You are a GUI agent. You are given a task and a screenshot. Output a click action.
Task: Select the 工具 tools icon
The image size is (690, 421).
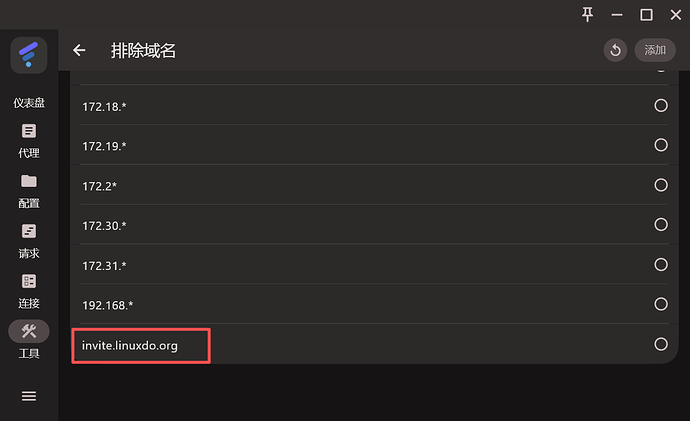coord(29,331)
